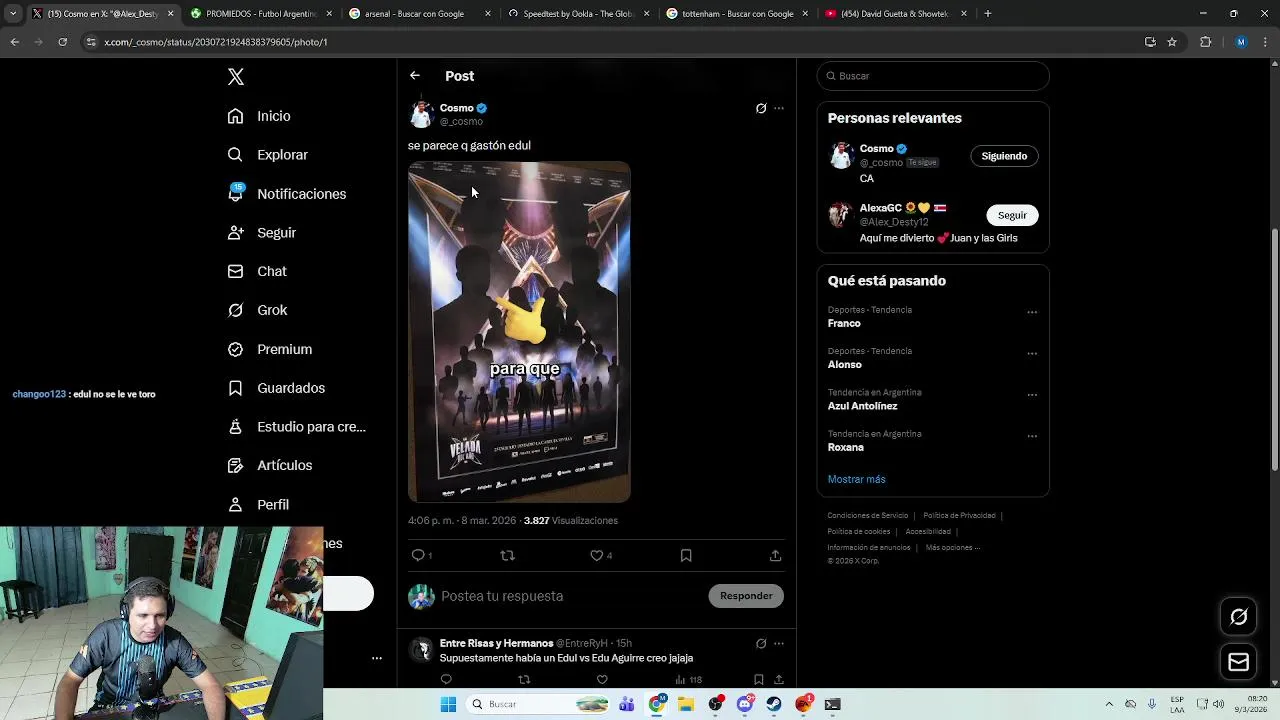Click the address bar URL
1280x720 pixels.
216,42
